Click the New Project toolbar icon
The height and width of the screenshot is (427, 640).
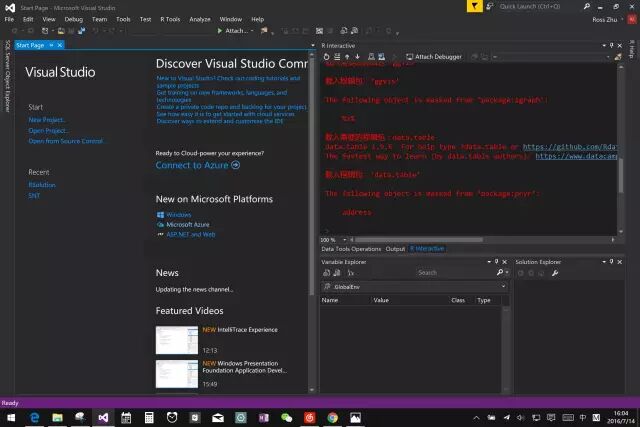[x=45, y=31]
